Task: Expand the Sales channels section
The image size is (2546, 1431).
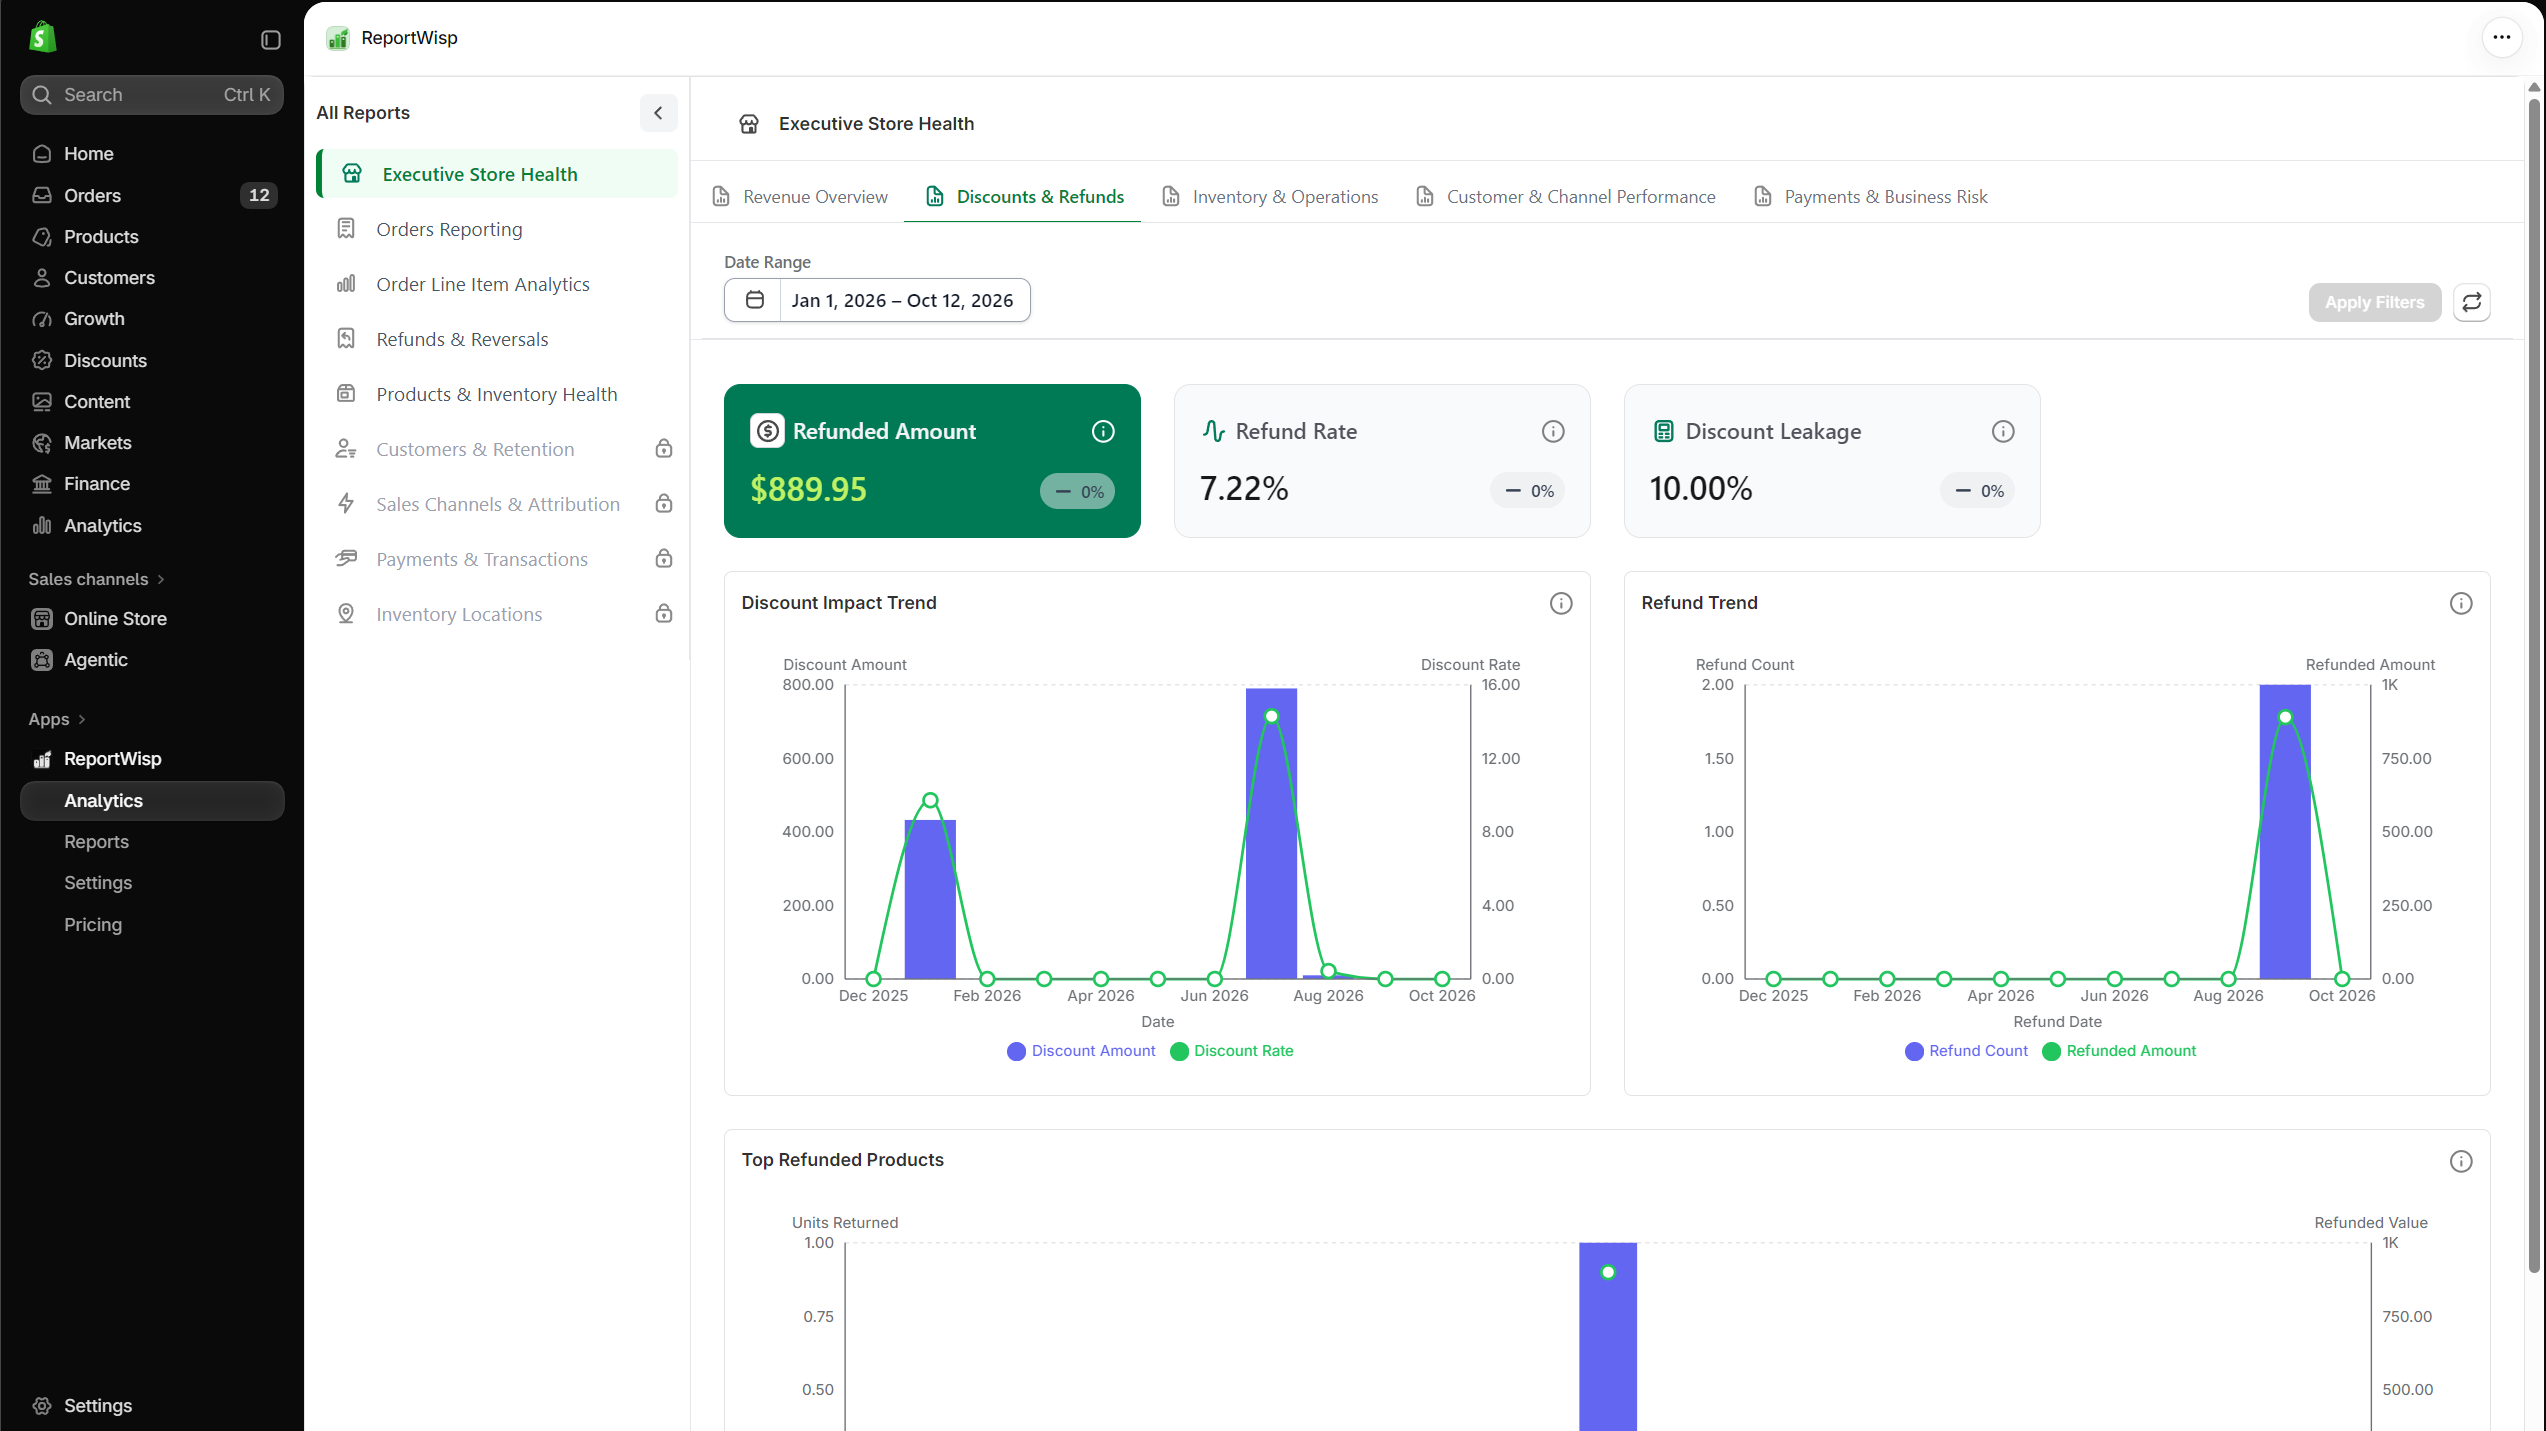Action: coord(96,579)
